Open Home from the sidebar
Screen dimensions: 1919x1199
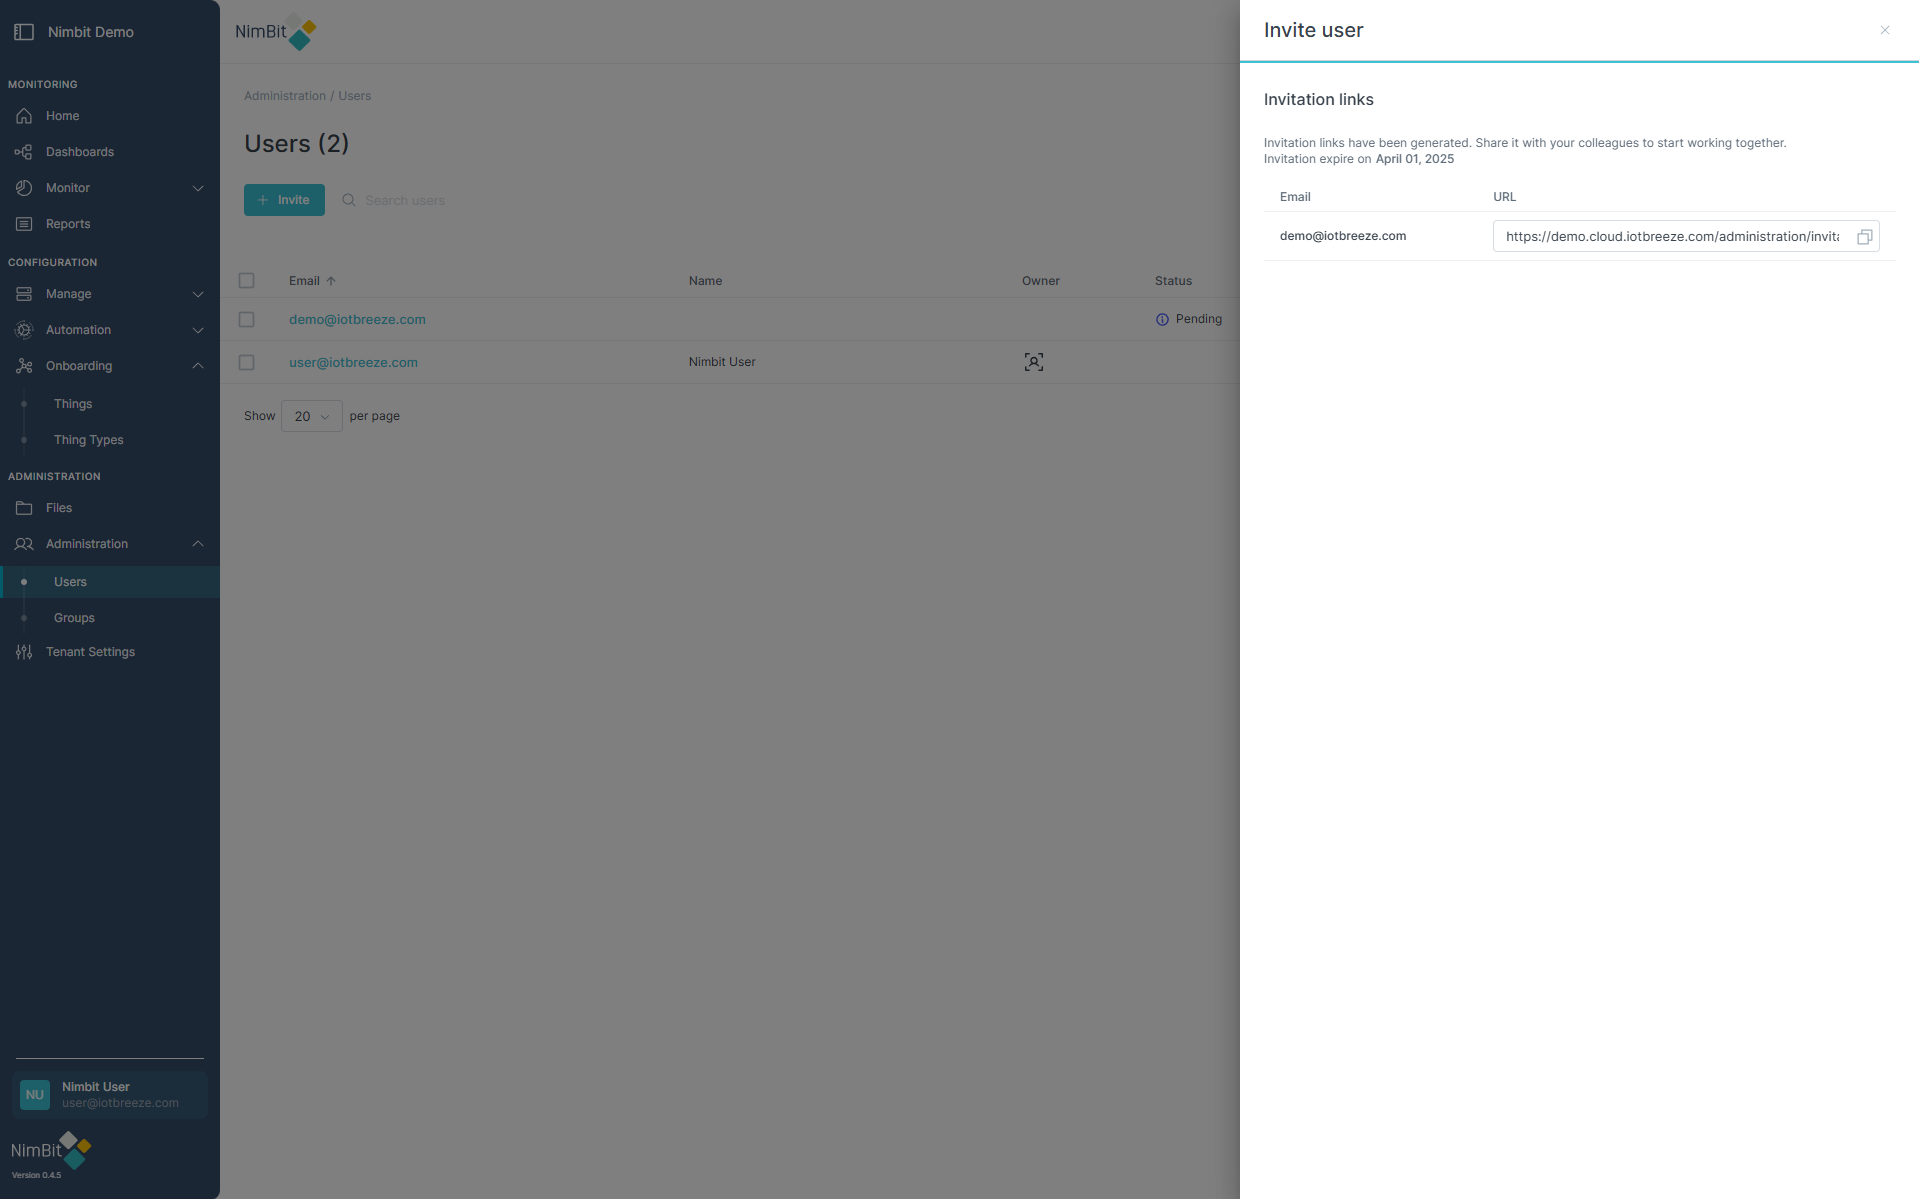click(62, 116)
